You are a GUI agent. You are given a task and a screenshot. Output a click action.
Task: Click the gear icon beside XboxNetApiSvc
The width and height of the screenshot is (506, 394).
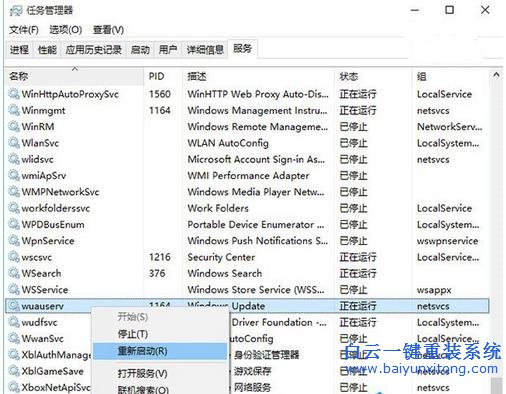pos(14,387)
